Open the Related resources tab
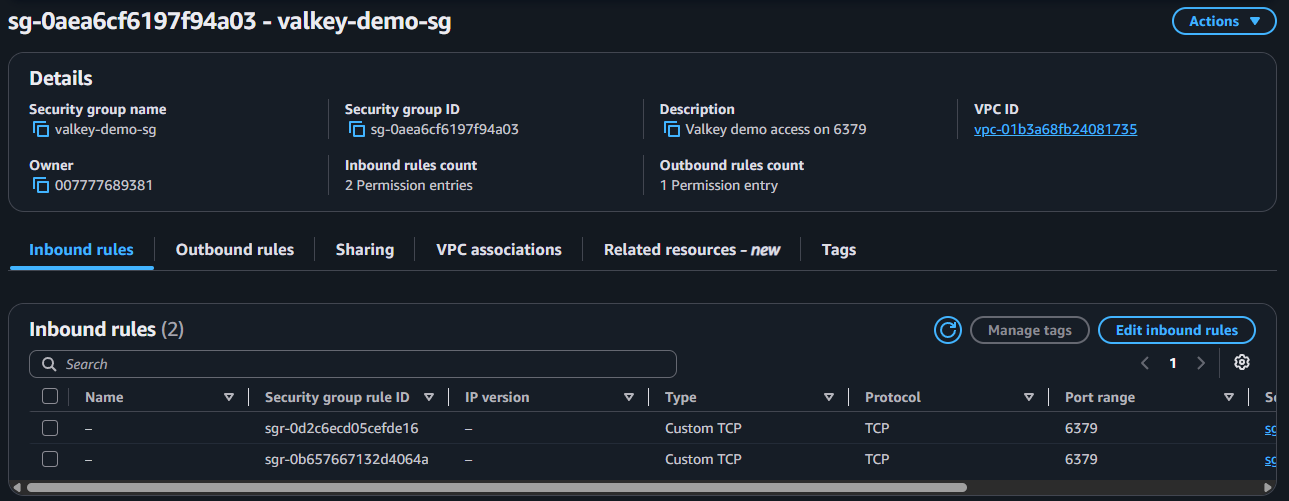The width and height of the screenshot is (1289, 501). point(692,250)
